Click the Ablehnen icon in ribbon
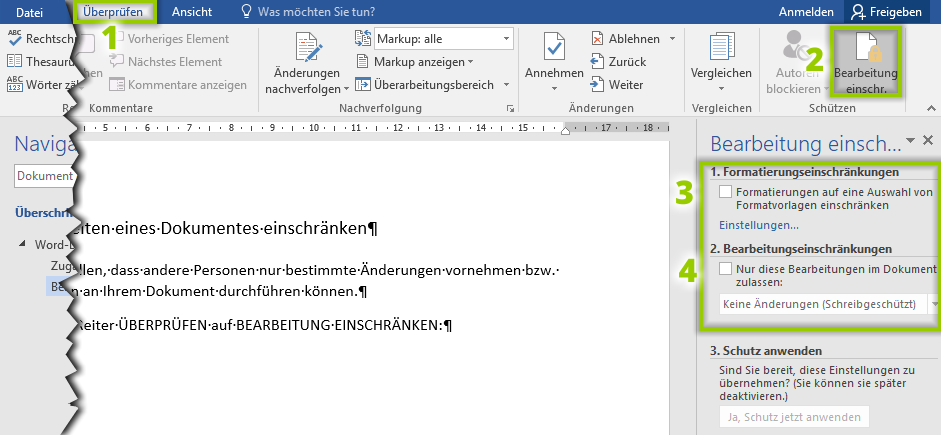This screenshot has width=941, height=435. click(626, 39)
